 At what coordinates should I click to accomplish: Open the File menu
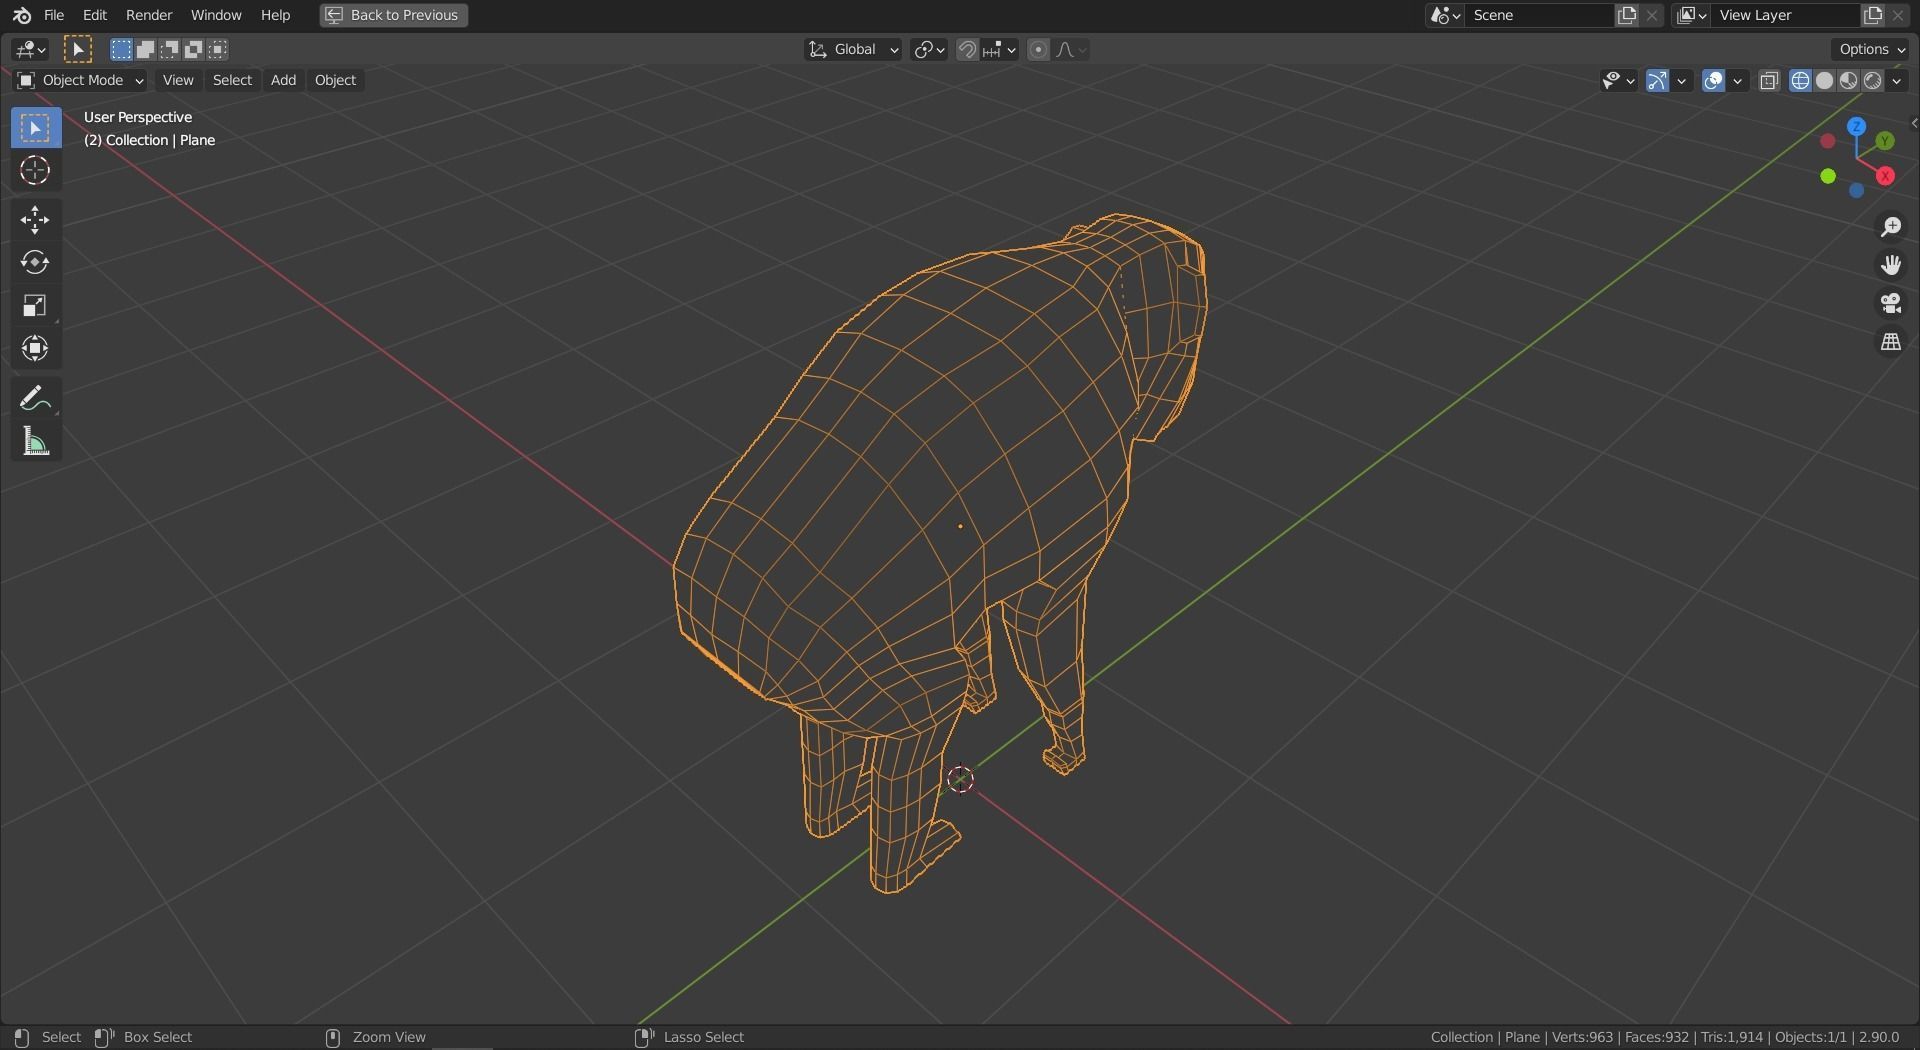(x=54, y=15)
